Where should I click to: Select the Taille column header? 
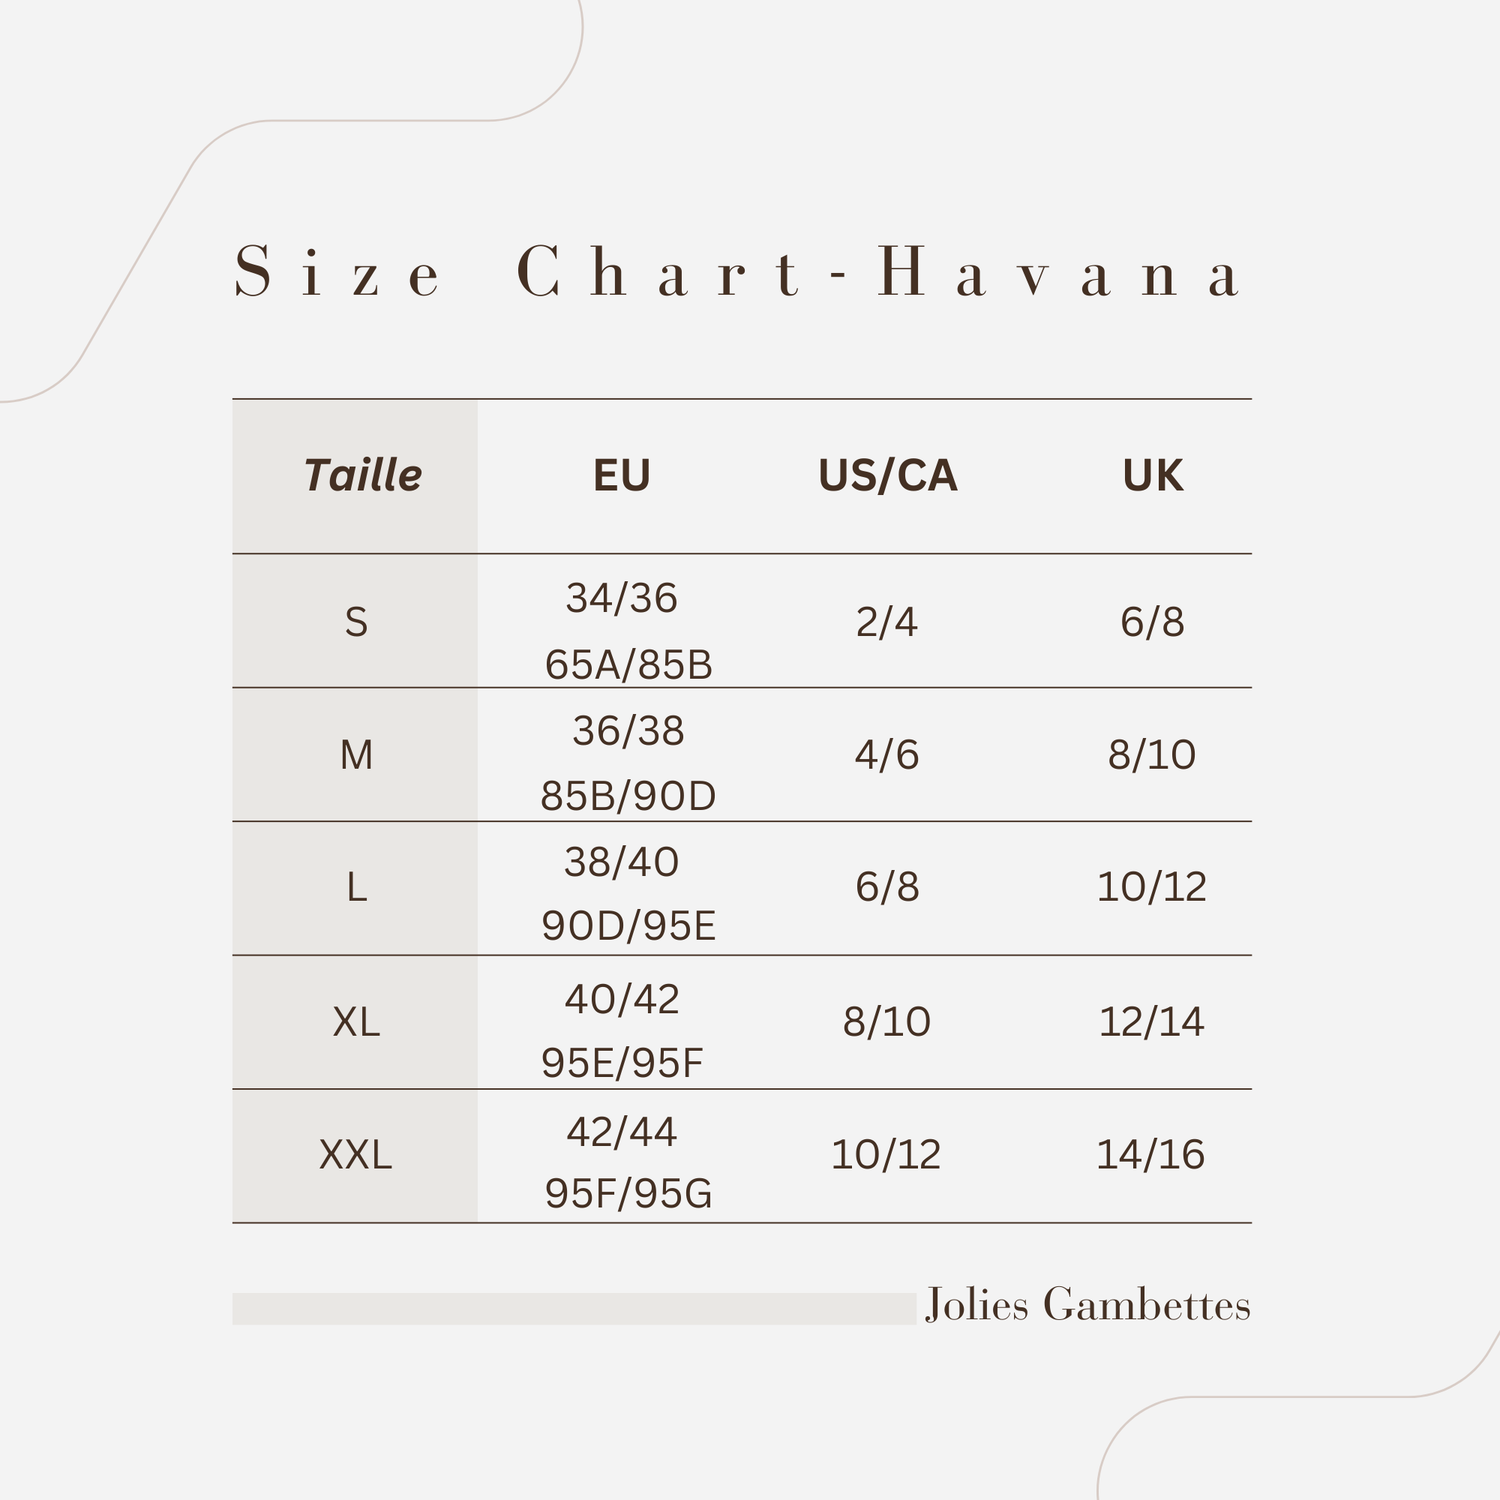click(362, 475)
